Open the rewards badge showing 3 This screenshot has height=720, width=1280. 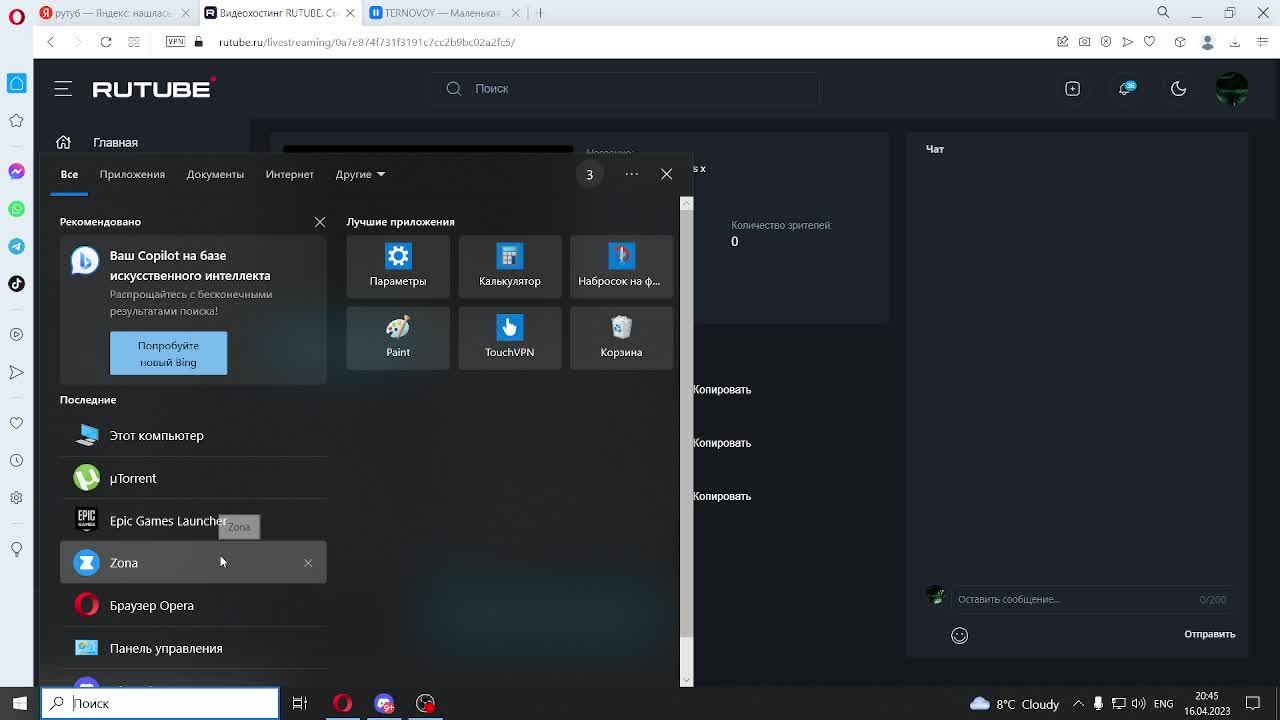[589, 174]
